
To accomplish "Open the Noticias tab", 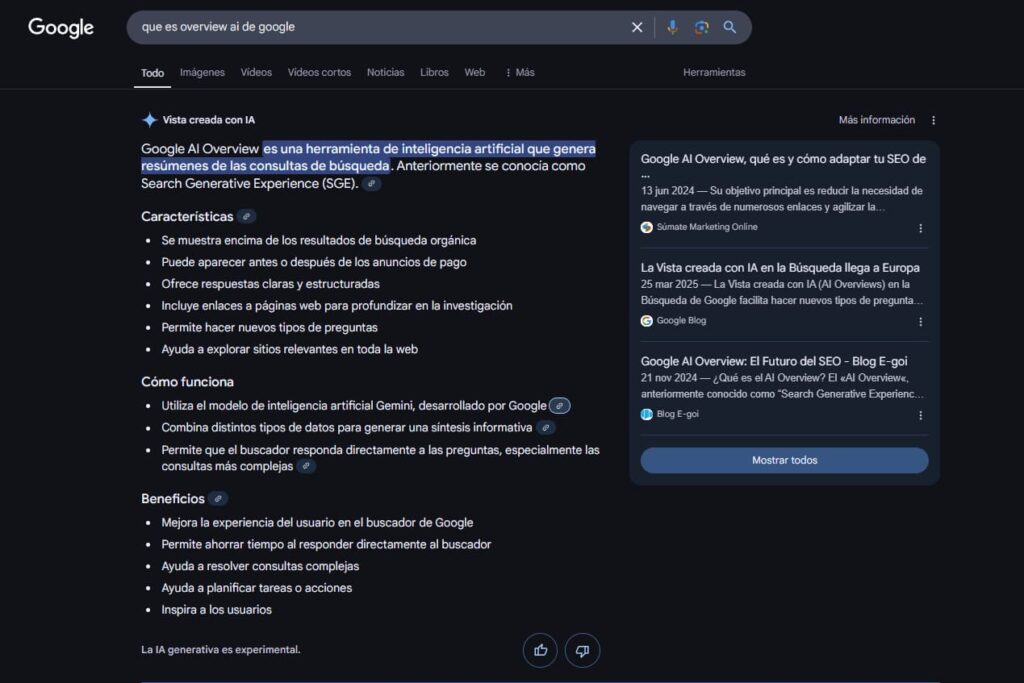I will pos(385,72).
